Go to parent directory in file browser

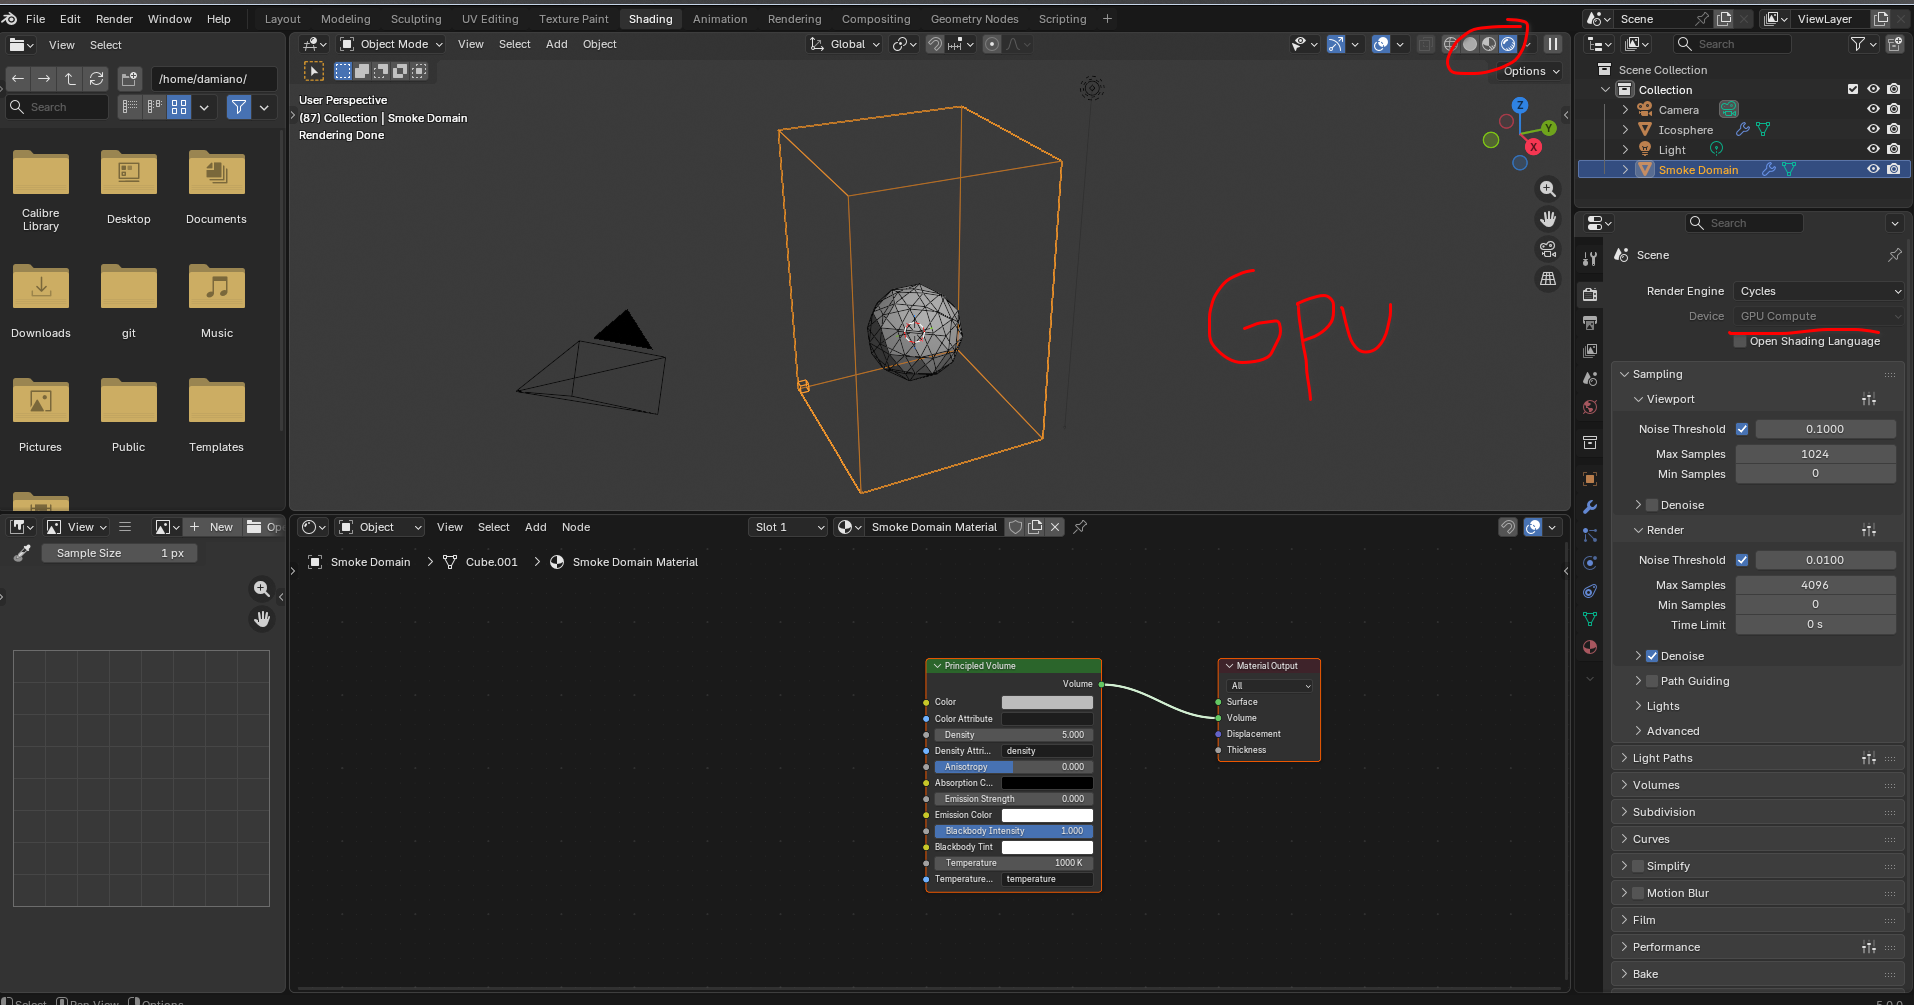[x=70, y=79]
